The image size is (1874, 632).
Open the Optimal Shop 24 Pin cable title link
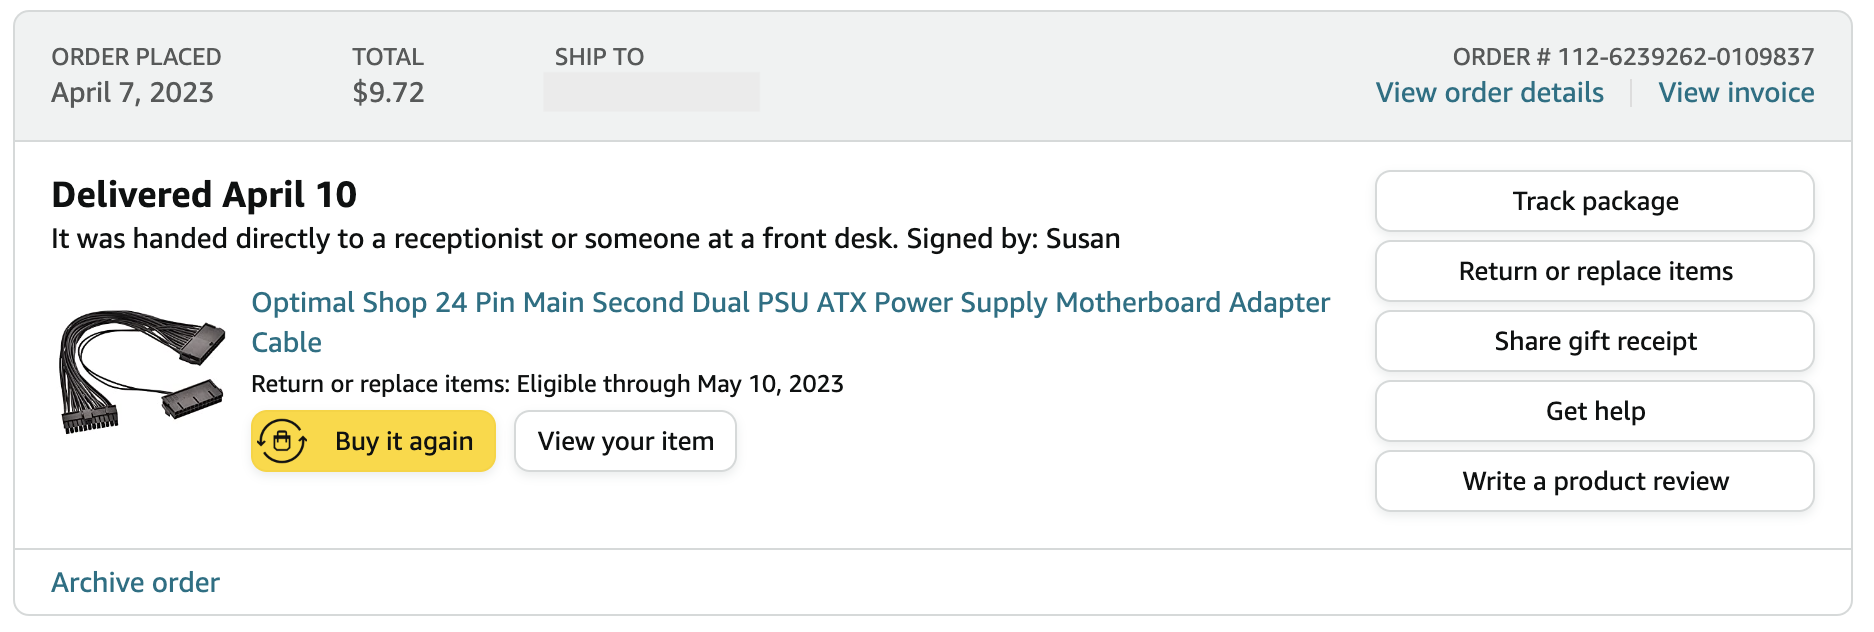pyautogui.click(x=790, y=303)
